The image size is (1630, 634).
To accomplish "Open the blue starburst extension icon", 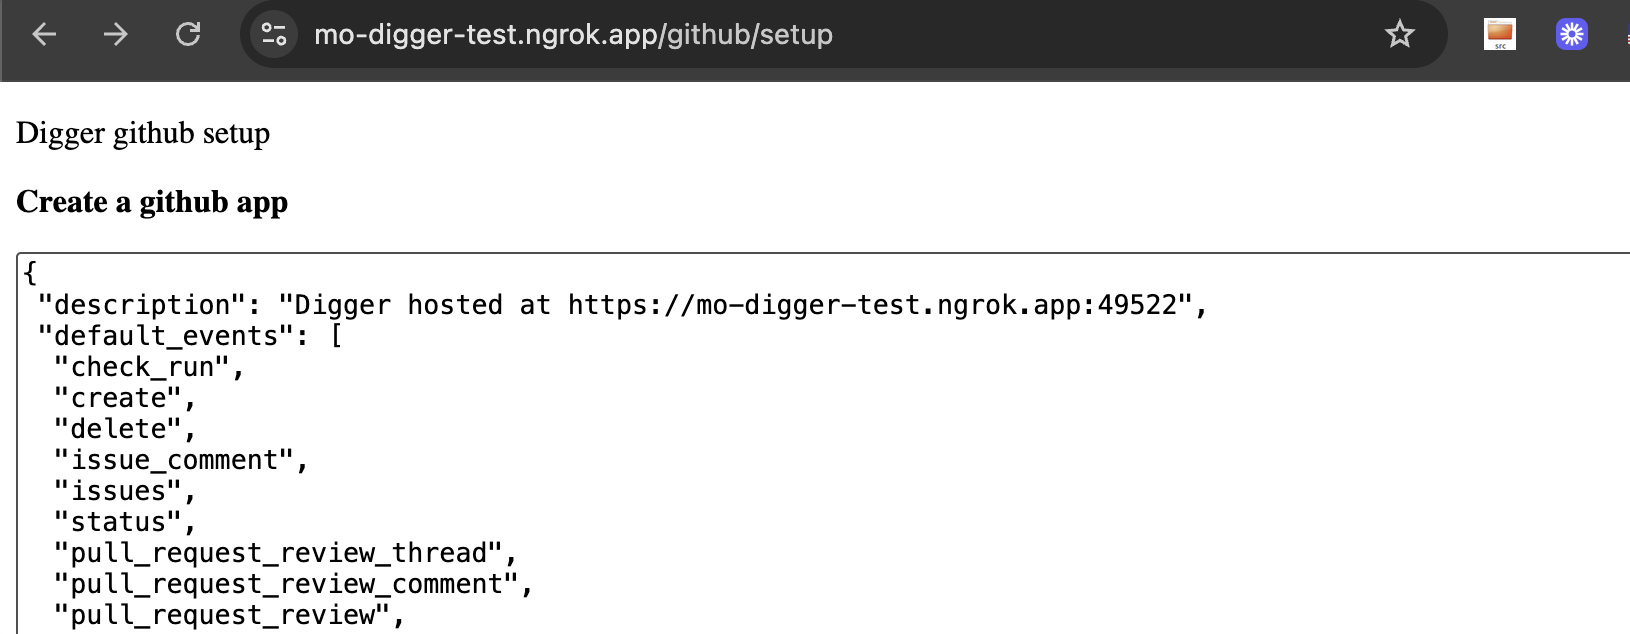I will [x=1572, y=34].
